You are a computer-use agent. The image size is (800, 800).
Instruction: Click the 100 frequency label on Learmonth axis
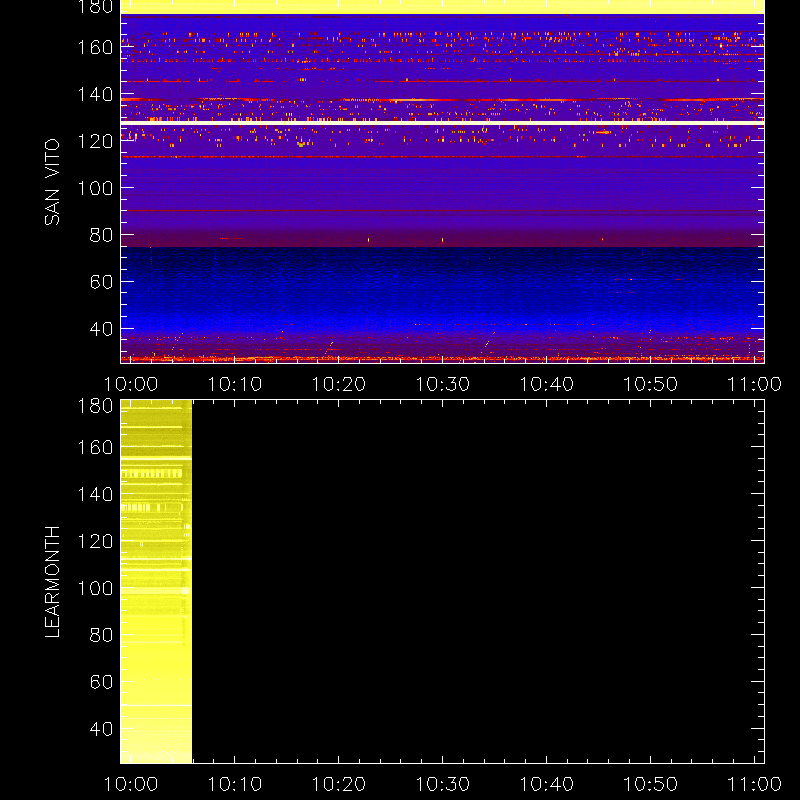(x=95, y=588)
